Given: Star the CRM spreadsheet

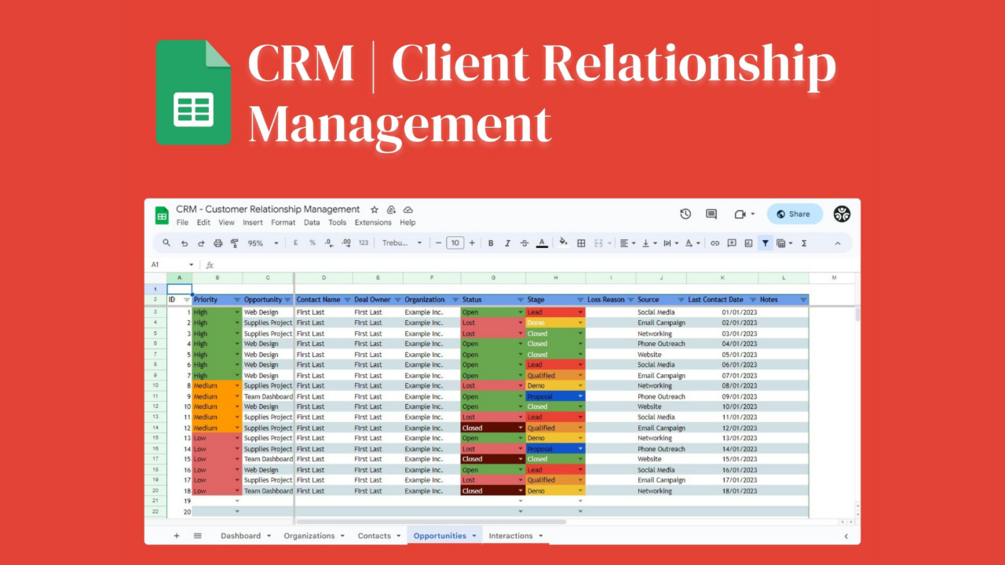Looking at the screenshot, I should (374, 209).
